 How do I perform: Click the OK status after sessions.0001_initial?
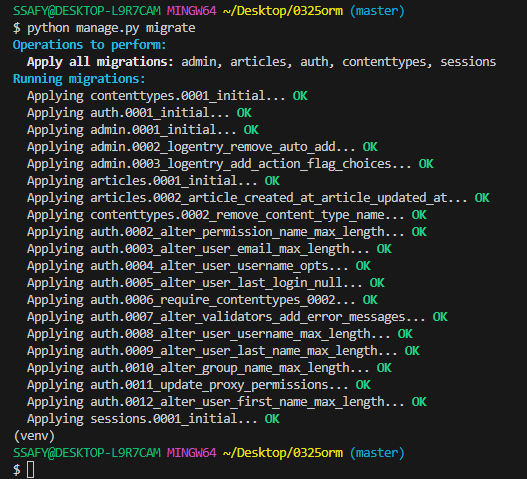[x=272, y=419]
